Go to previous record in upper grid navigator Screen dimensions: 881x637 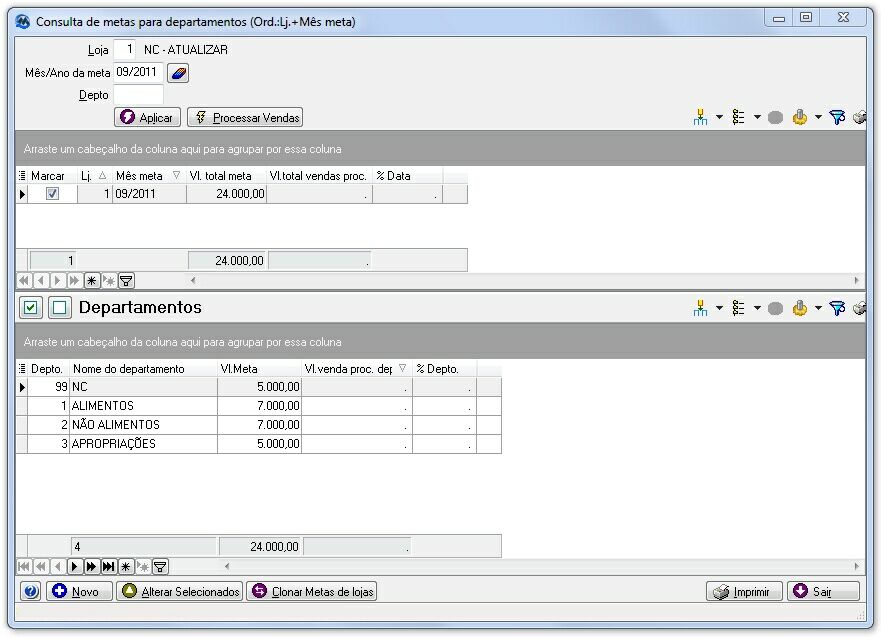pyautogui.click(x=41, y=280)
